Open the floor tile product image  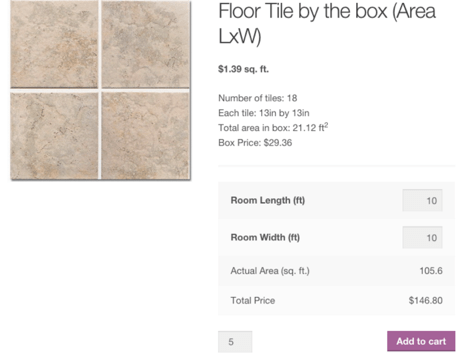[100, 90]
